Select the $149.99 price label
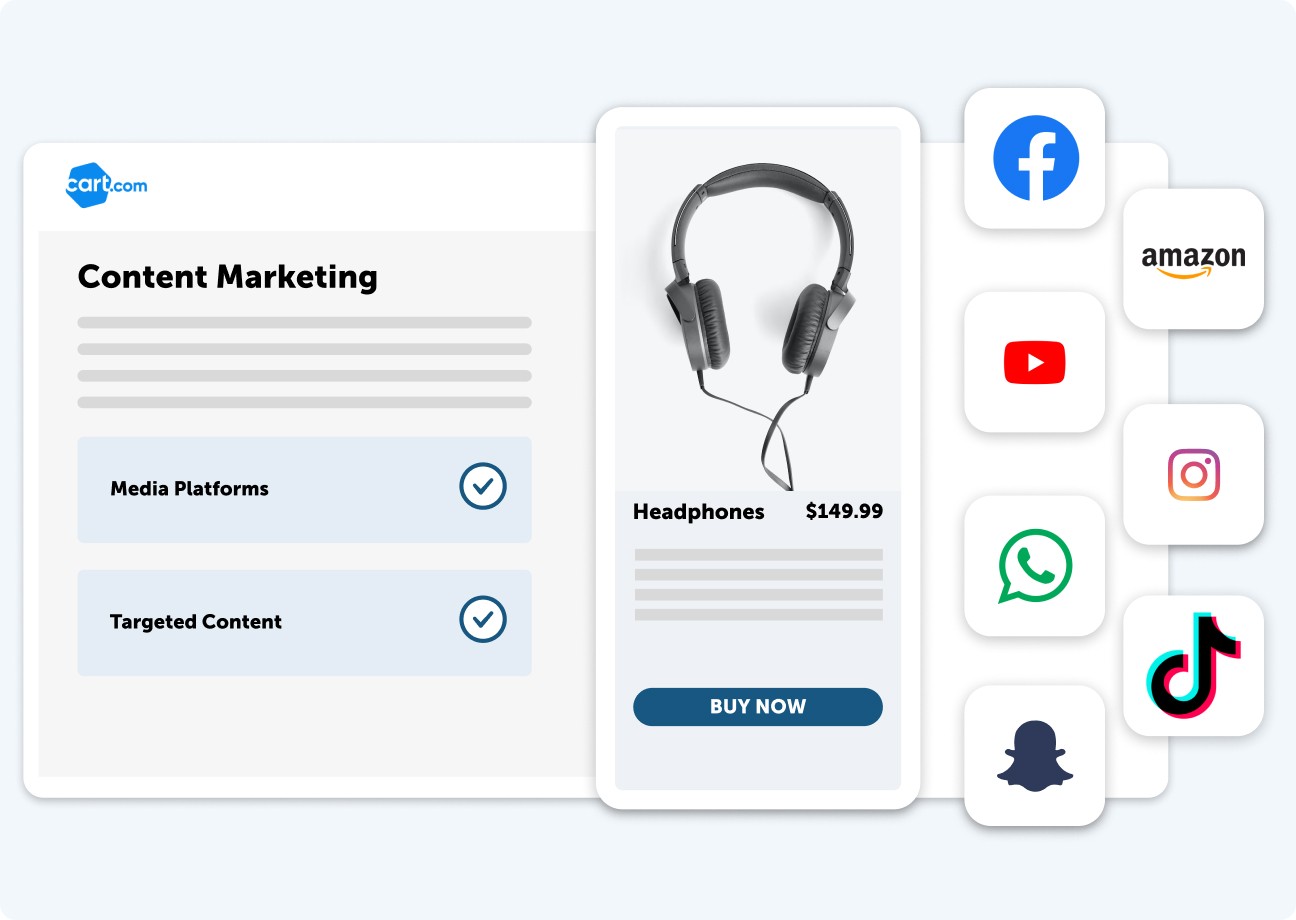This screenshot has width=1296, height=920. click(844, 511)
